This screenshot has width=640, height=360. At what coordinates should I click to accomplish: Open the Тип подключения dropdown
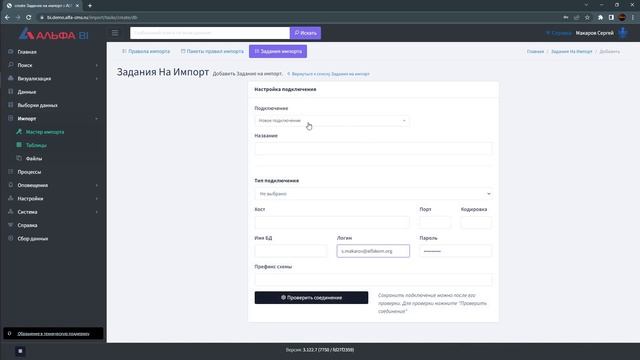click(x=373, y=194)
